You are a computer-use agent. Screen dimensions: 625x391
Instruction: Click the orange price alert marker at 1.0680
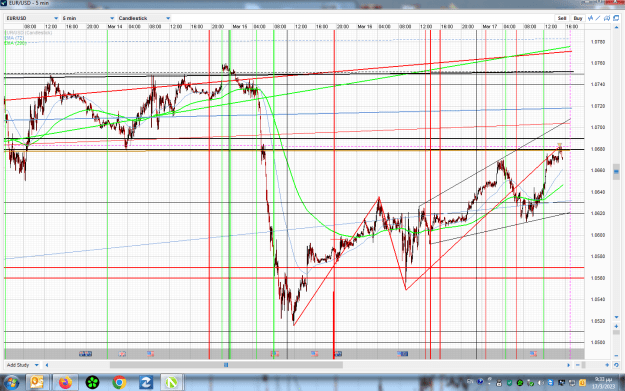pyautogui.click(x=560, y=145)
